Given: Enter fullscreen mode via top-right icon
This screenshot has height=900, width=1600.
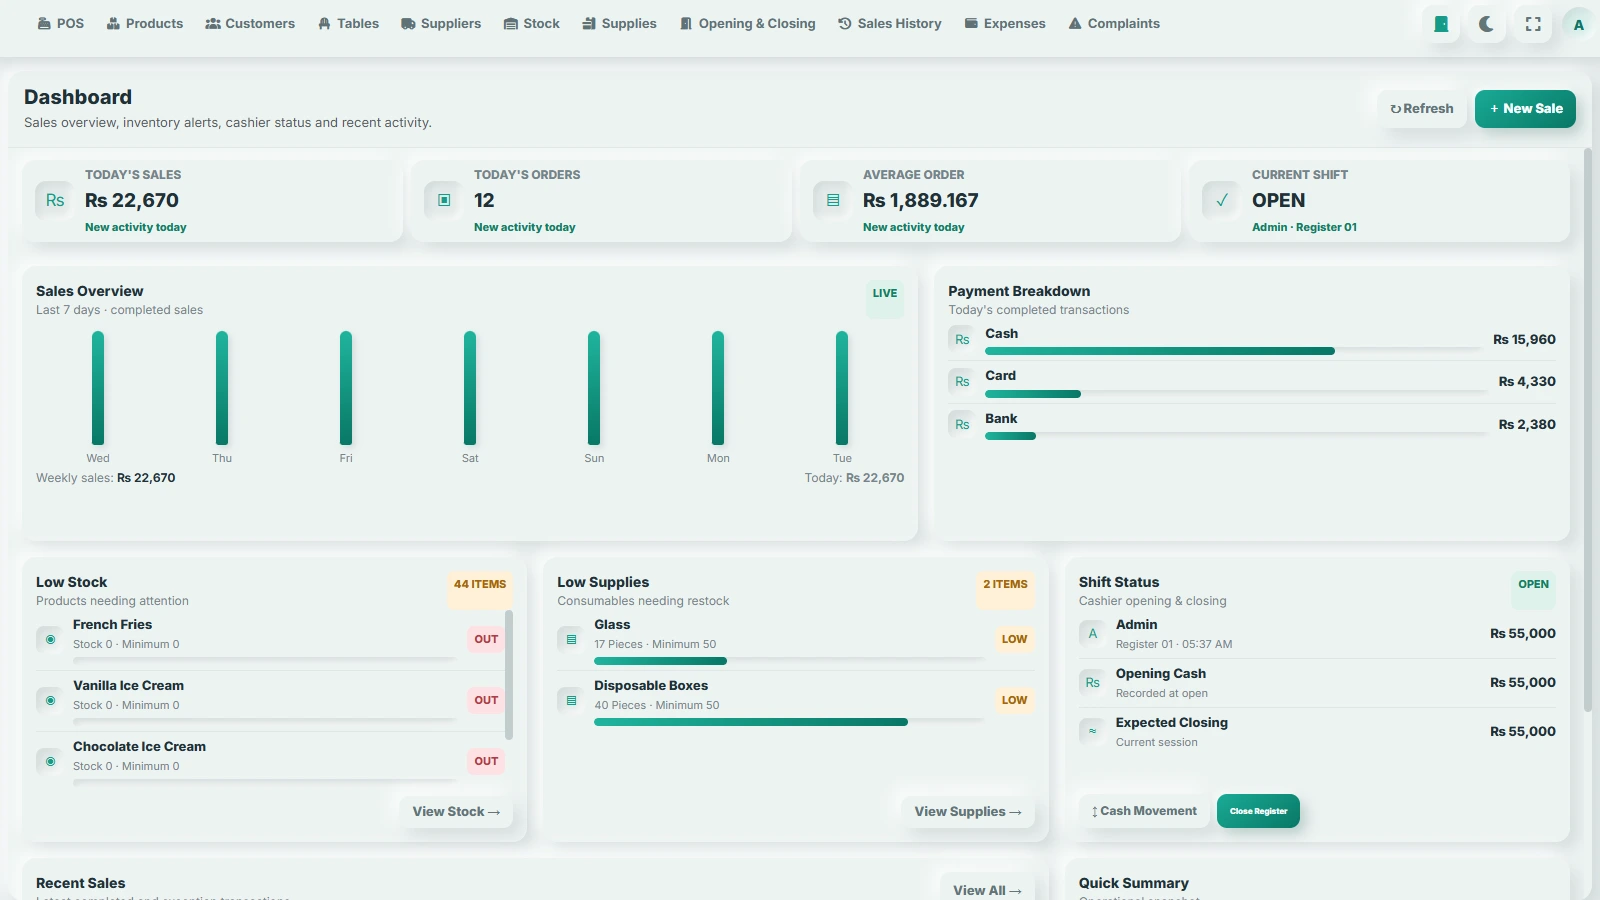Looking at the screenshot, I should point(1533,24).
